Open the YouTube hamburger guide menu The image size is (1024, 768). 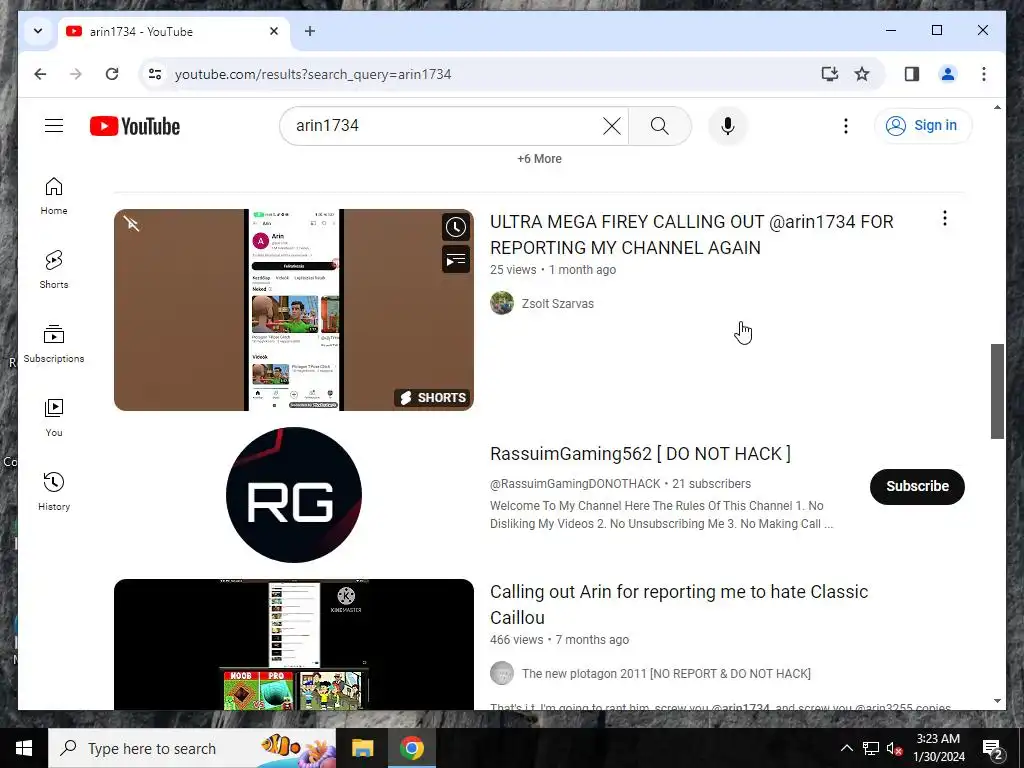pos(54,125)
